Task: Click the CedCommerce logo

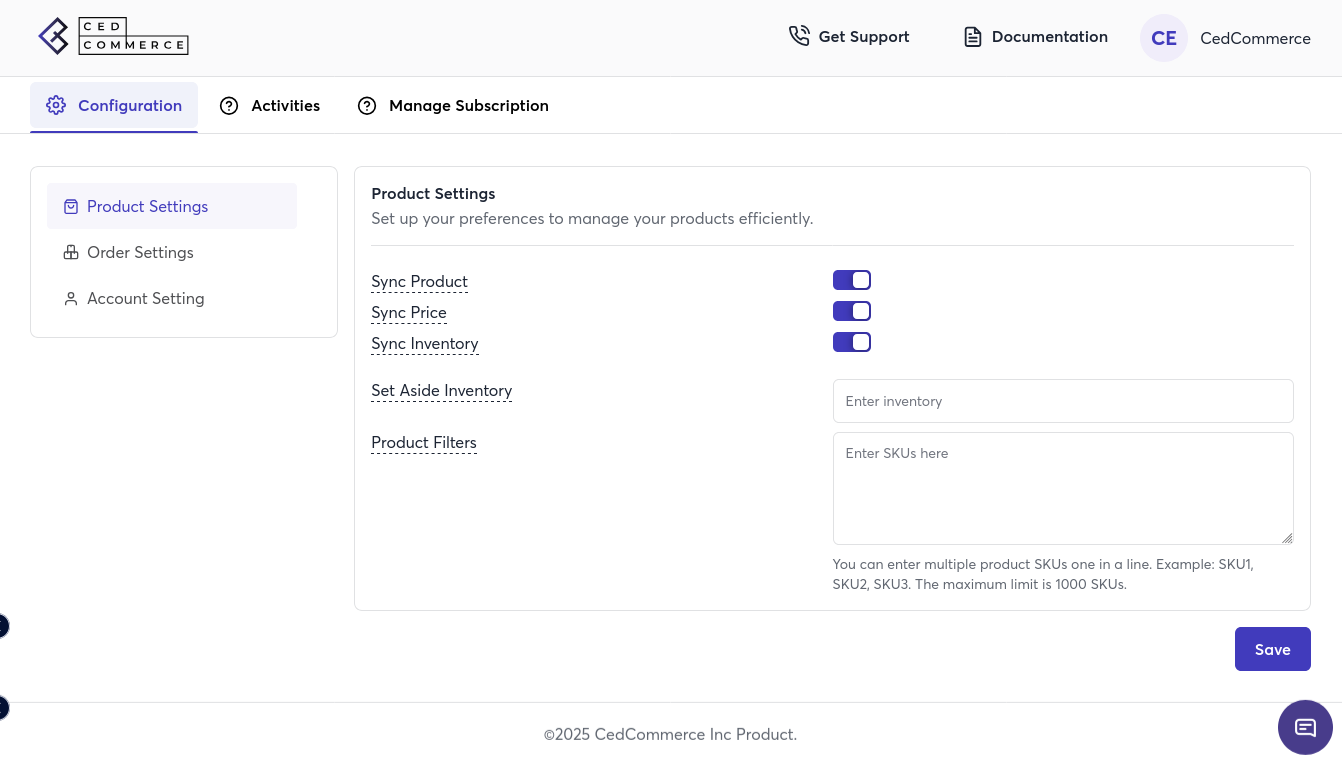Action: tap(113, 37)
